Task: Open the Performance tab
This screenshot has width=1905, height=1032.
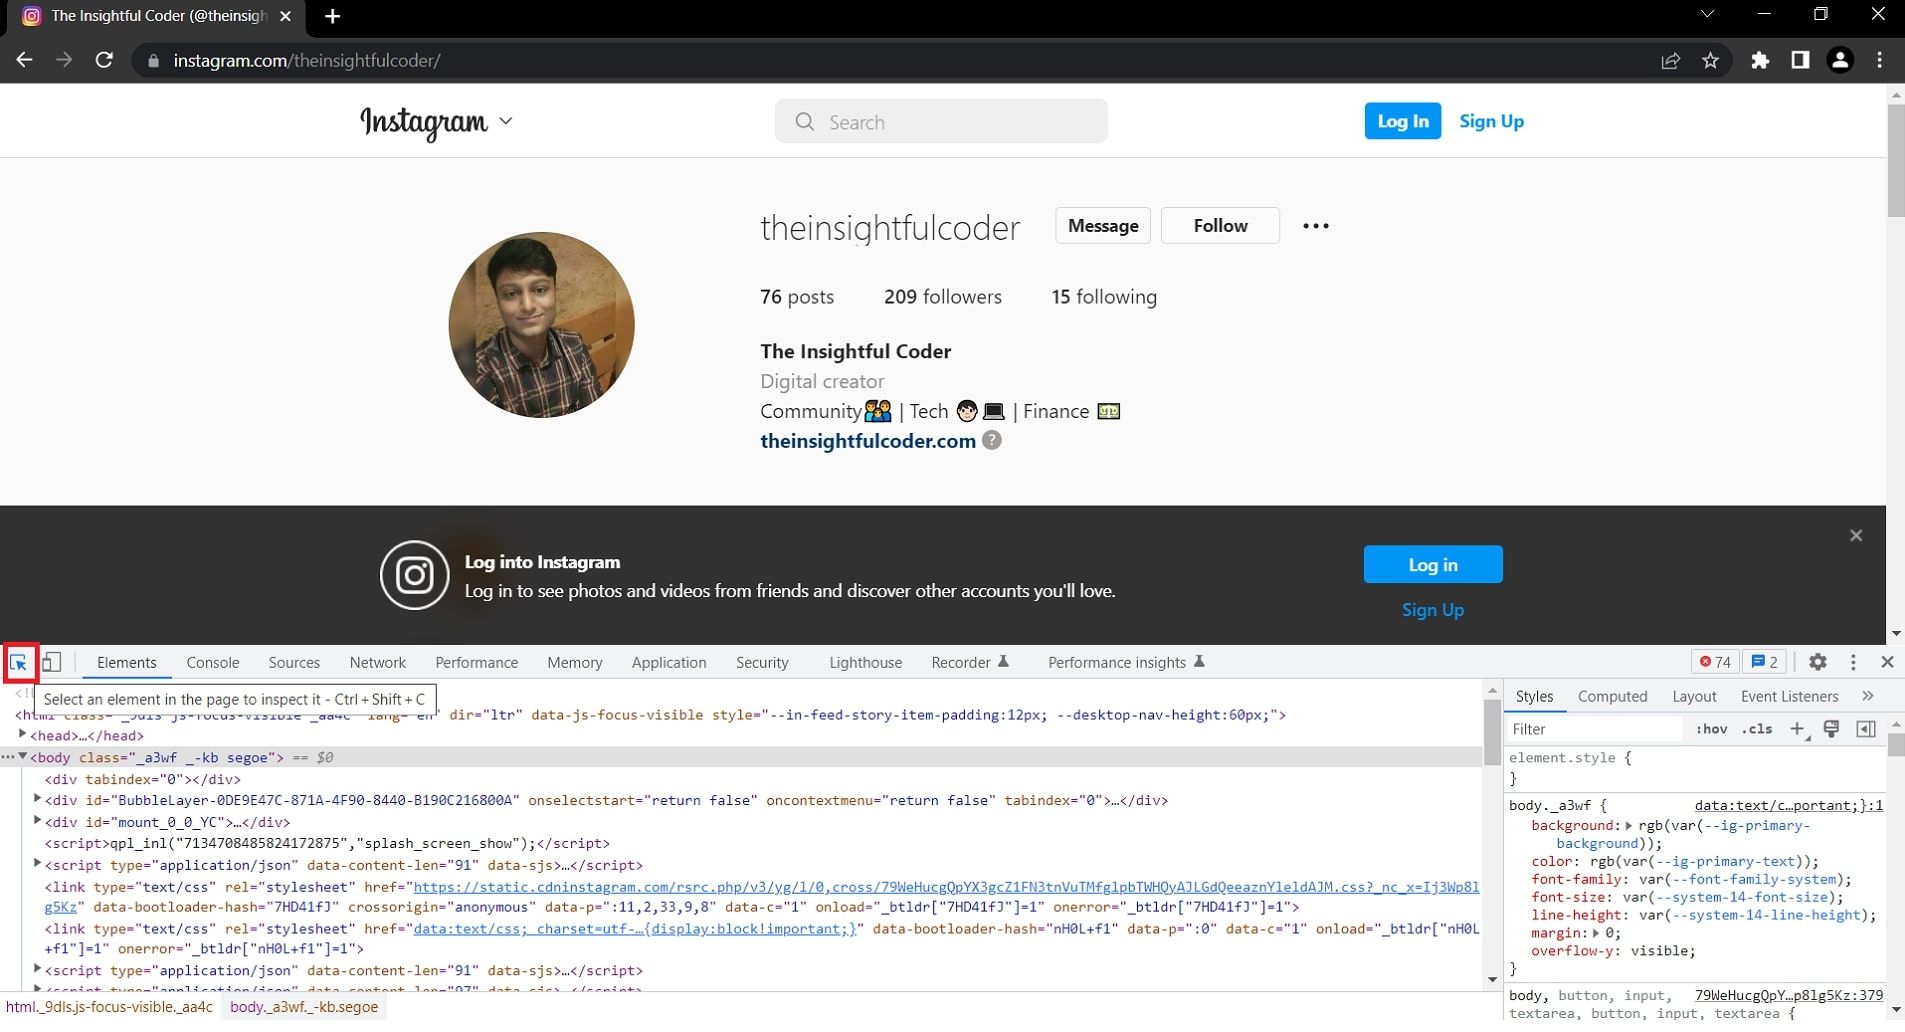Action: [476, 662]
